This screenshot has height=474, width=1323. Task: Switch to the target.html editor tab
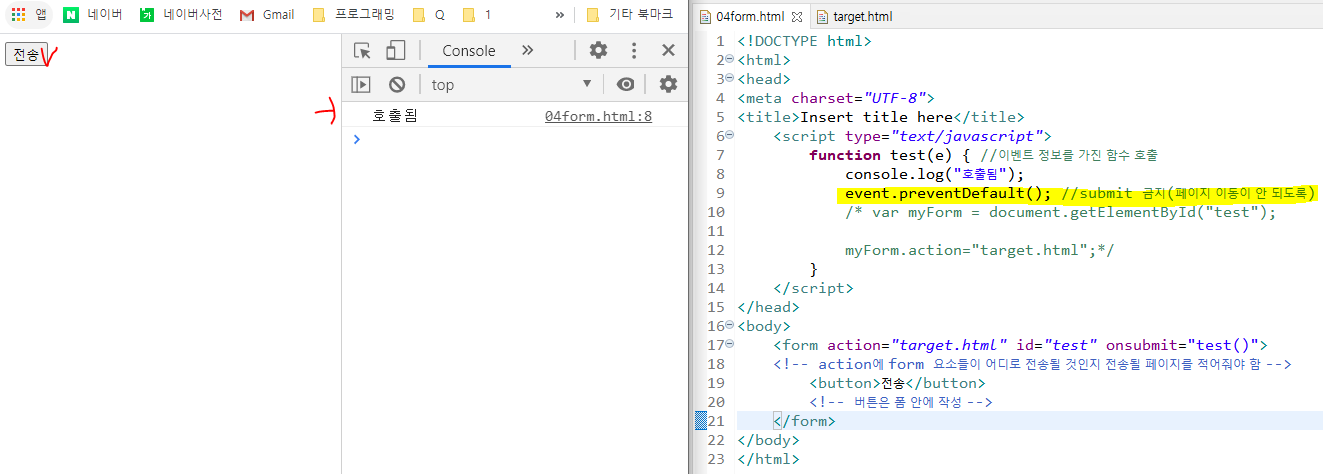pyautogui.click(x=853, y=17)
